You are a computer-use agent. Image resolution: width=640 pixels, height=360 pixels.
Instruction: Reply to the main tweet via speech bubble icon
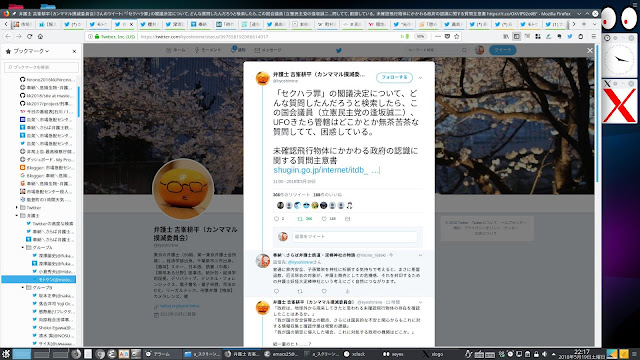276,219
